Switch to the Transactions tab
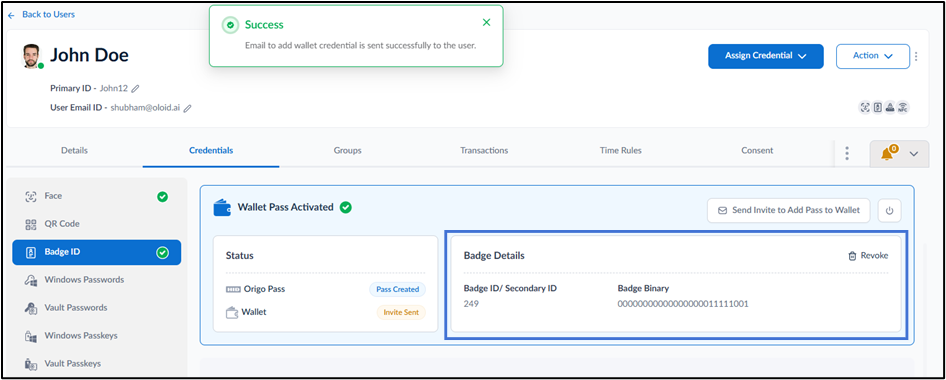The height and width of the screenshot is (380, 946). click(484, 151)
